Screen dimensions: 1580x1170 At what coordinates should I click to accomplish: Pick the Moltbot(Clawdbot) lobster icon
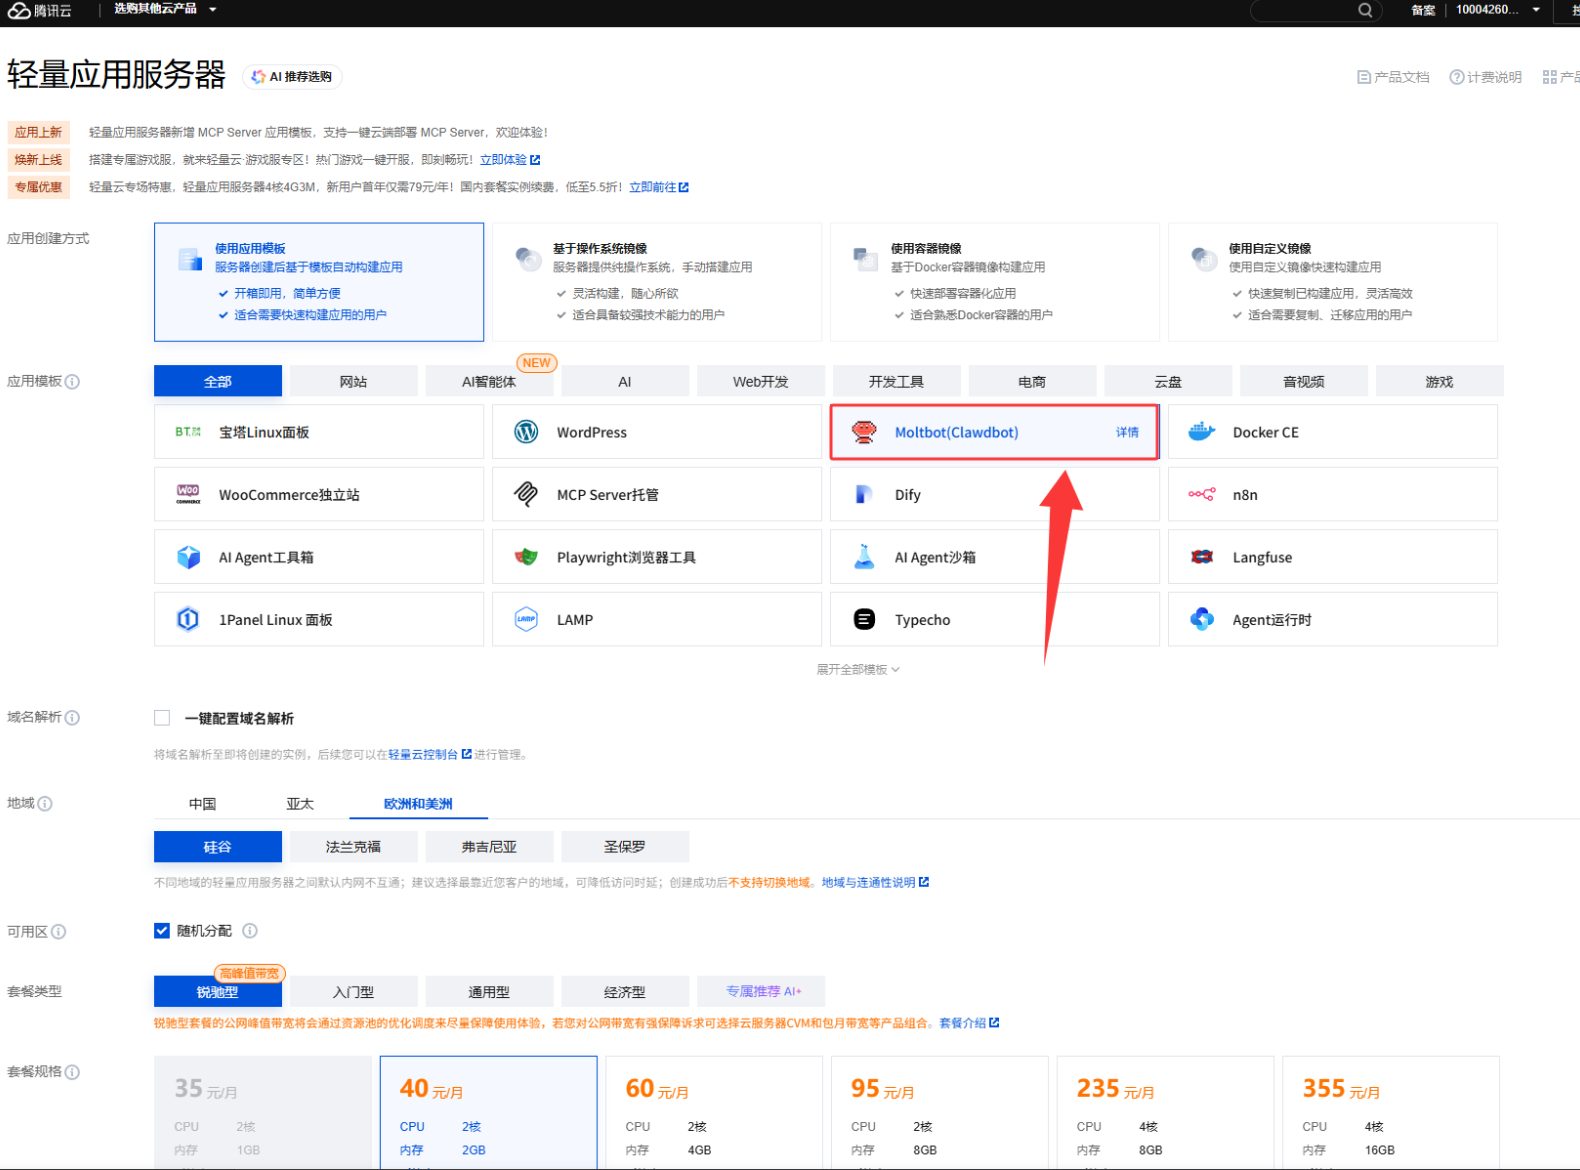point(864,432)
